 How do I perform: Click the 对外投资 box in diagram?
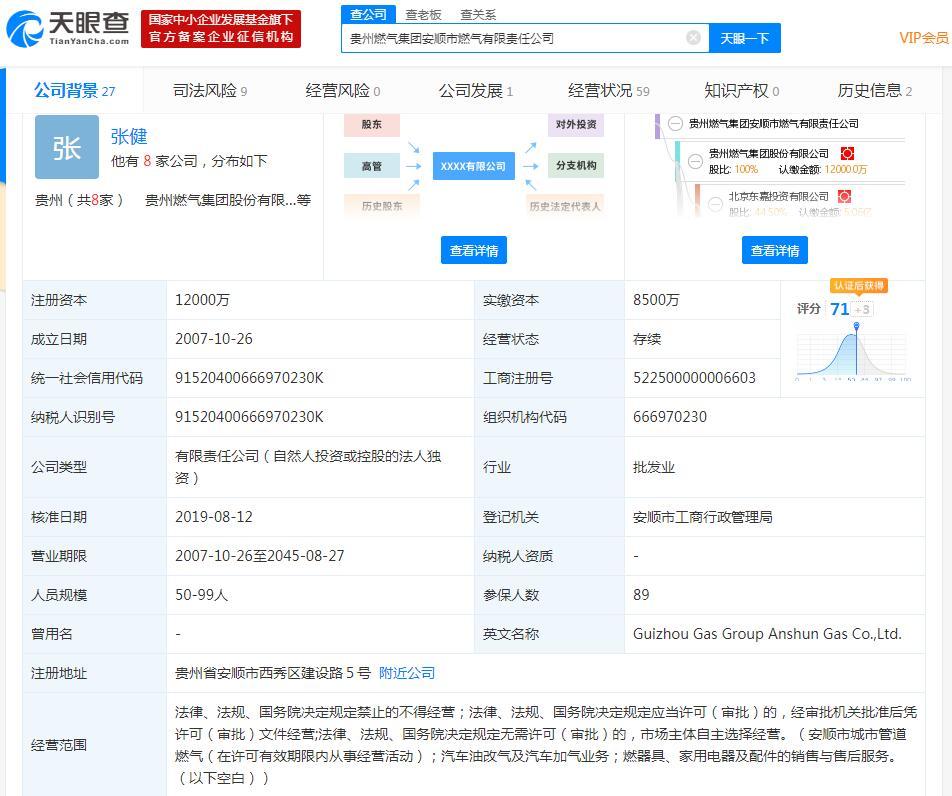point(576,124)
